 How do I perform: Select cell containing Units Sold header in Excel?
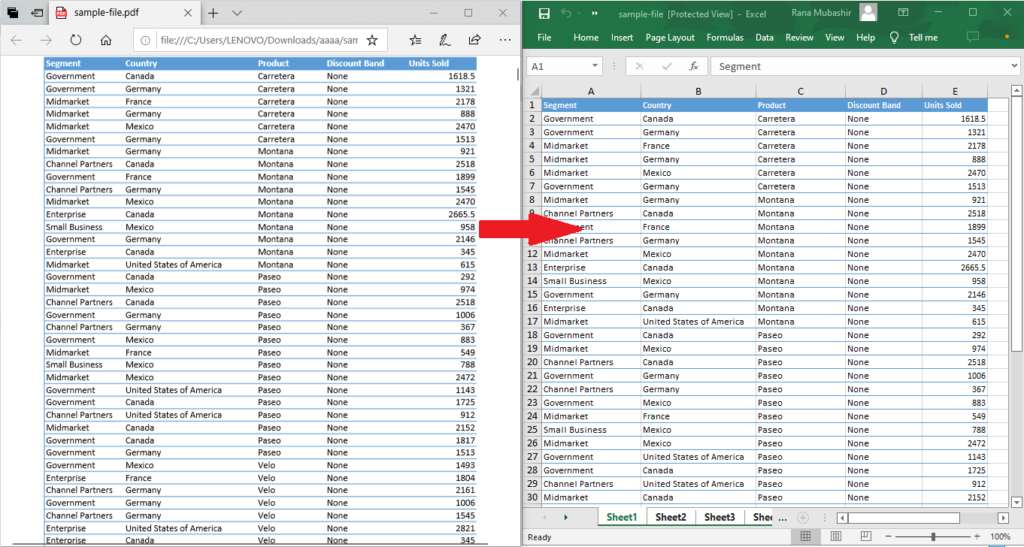pyautogui.click(x=954, y=105)
